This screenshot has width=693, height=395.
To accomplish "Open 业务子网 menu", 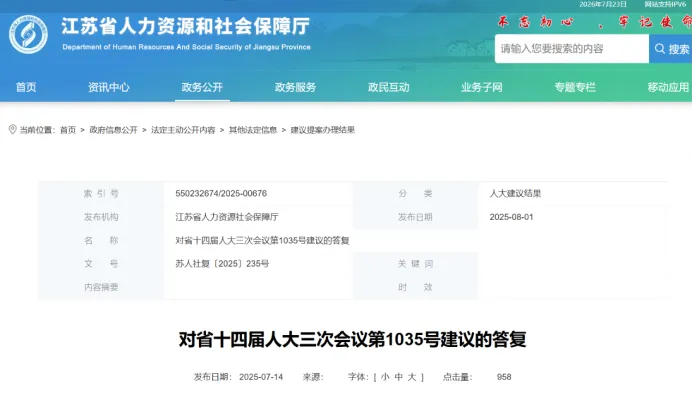I will pyautogui.click(x=482, y=87).
